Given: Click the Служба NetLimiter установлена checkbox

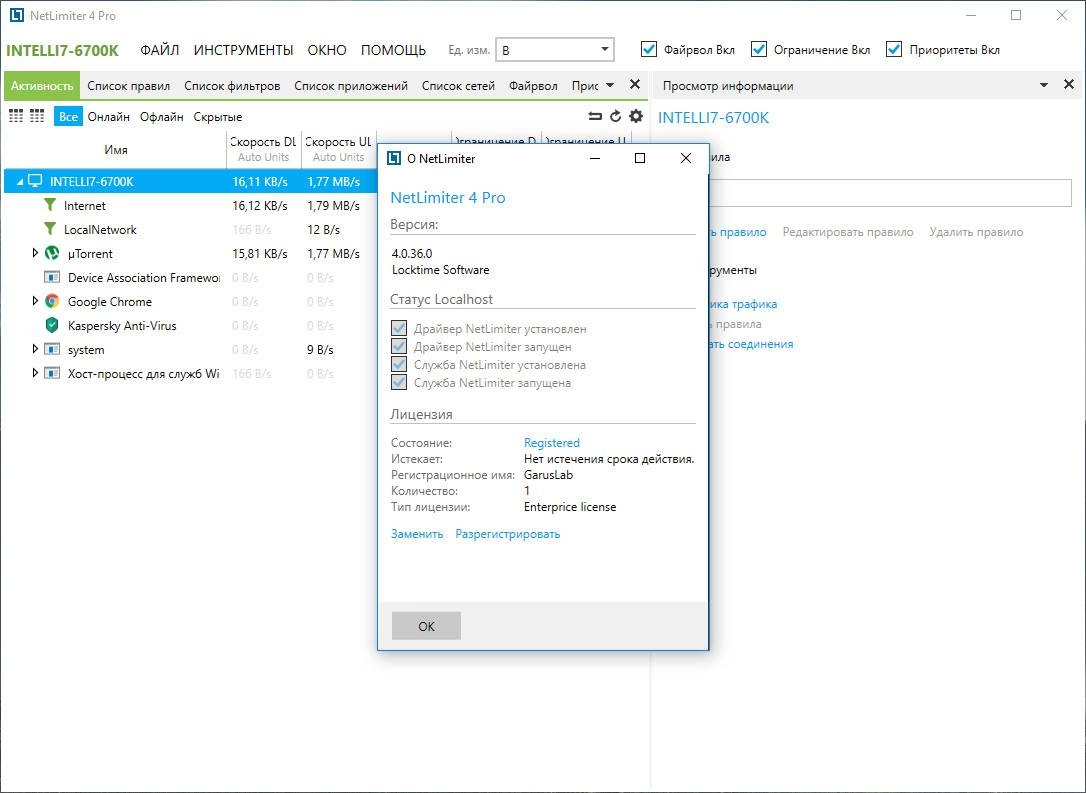Looking at the screenshot, I should [399, 364].
